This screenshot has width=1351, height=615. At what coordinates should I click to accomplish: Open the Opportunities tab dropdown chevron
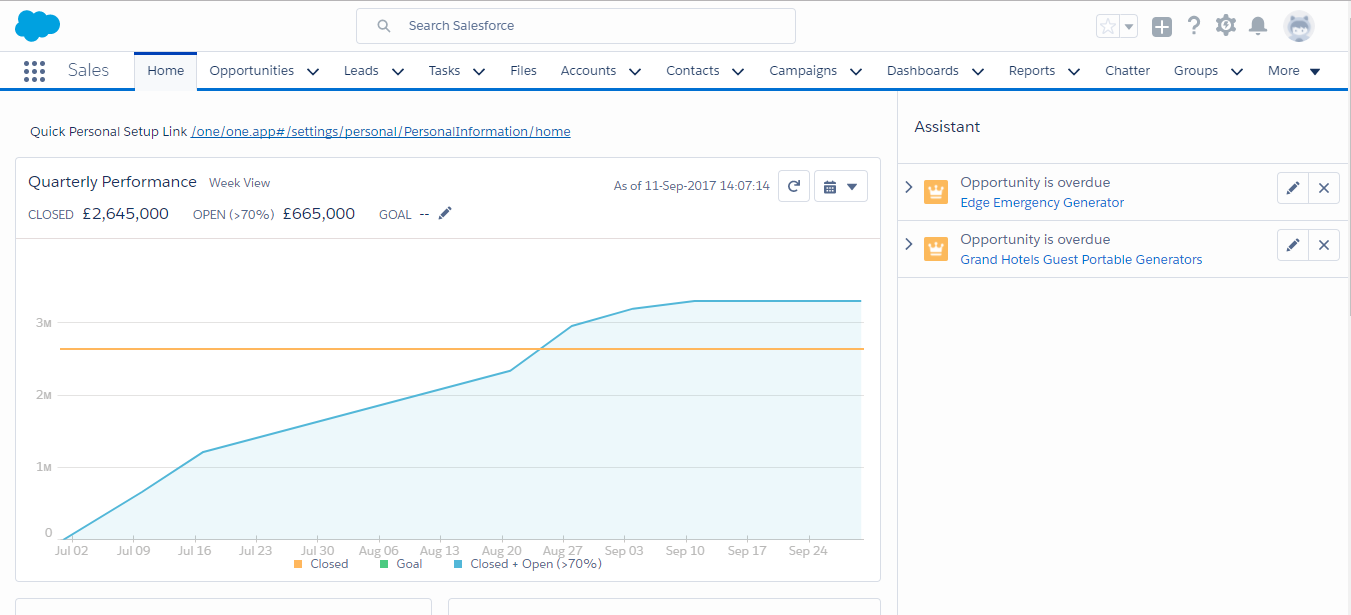pyautogui.click(x=313, y=71)
